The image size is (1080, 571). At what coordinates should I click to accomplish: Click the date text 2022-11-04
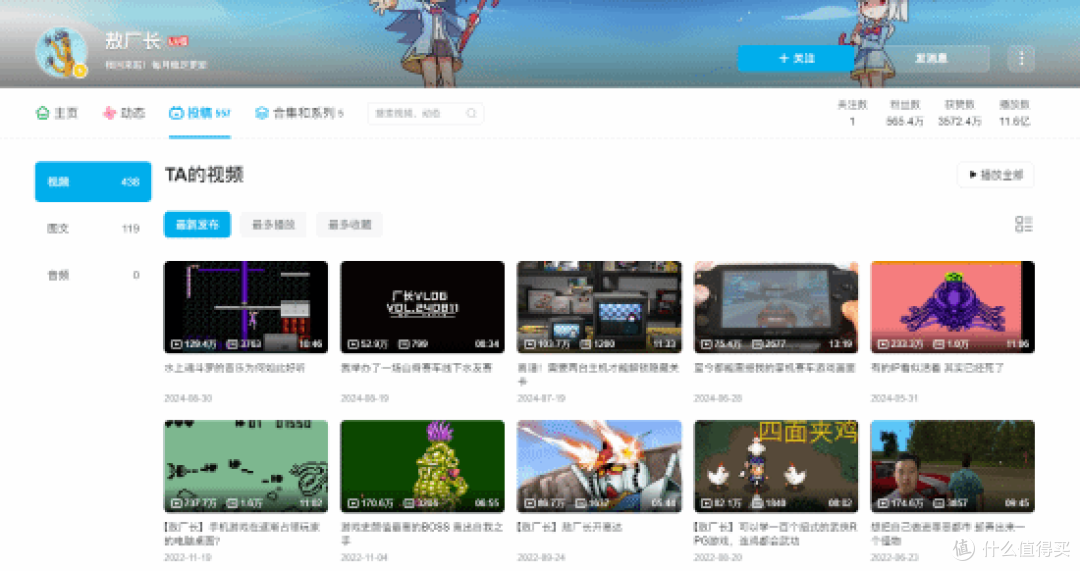(x=364, y=557)
